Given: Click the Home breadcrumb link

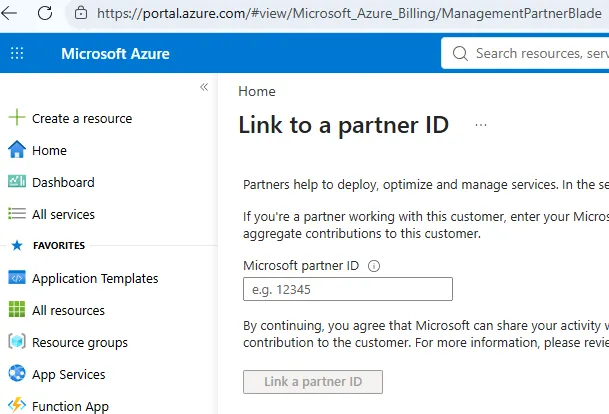Looking at the screenshot, I should click(x=257, y=91).
